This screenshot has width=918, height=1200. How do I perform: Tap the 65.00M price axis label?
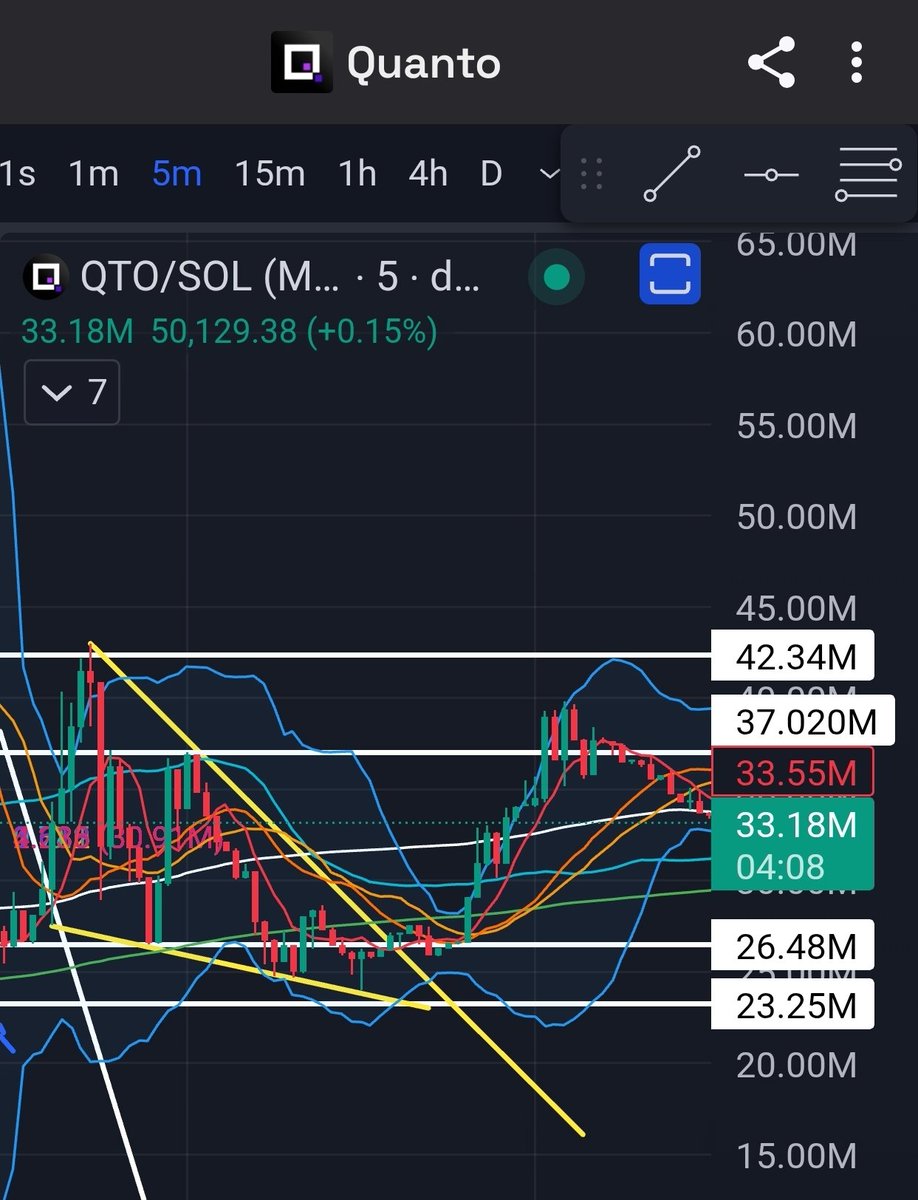pos(796,243)
